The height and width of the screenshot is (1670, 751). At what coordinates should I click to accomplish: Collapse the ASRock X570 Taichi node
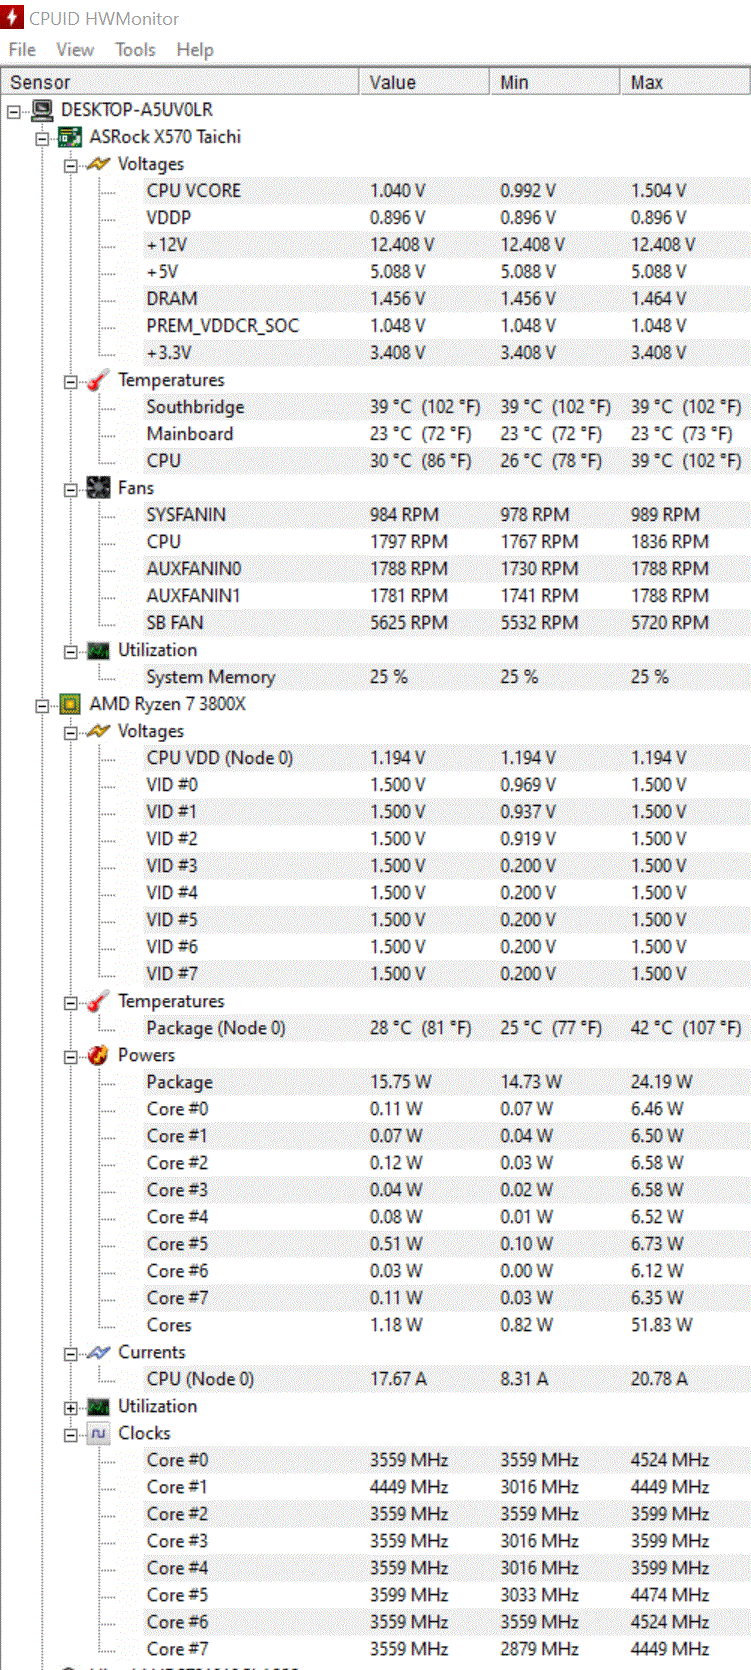(42, 138)
